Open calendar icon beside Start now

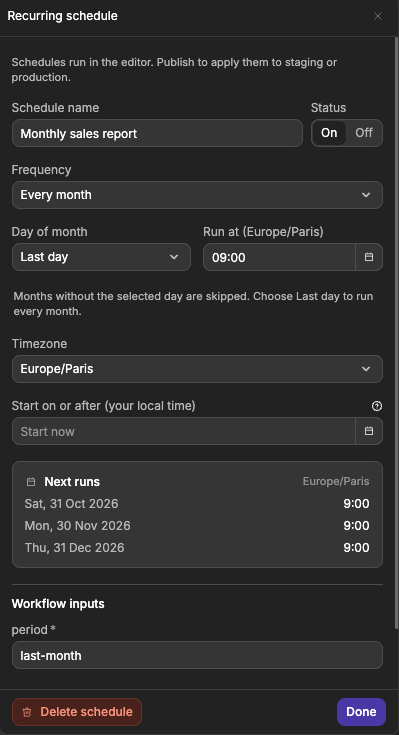tap(369, 431)
